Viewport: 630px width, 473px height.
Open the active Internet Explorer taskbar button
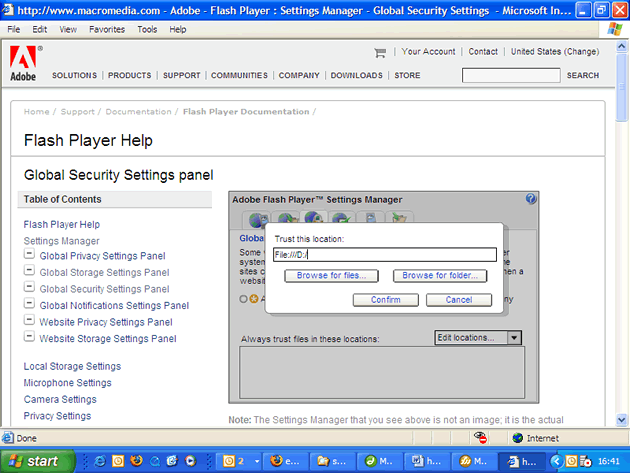(521, 461)
